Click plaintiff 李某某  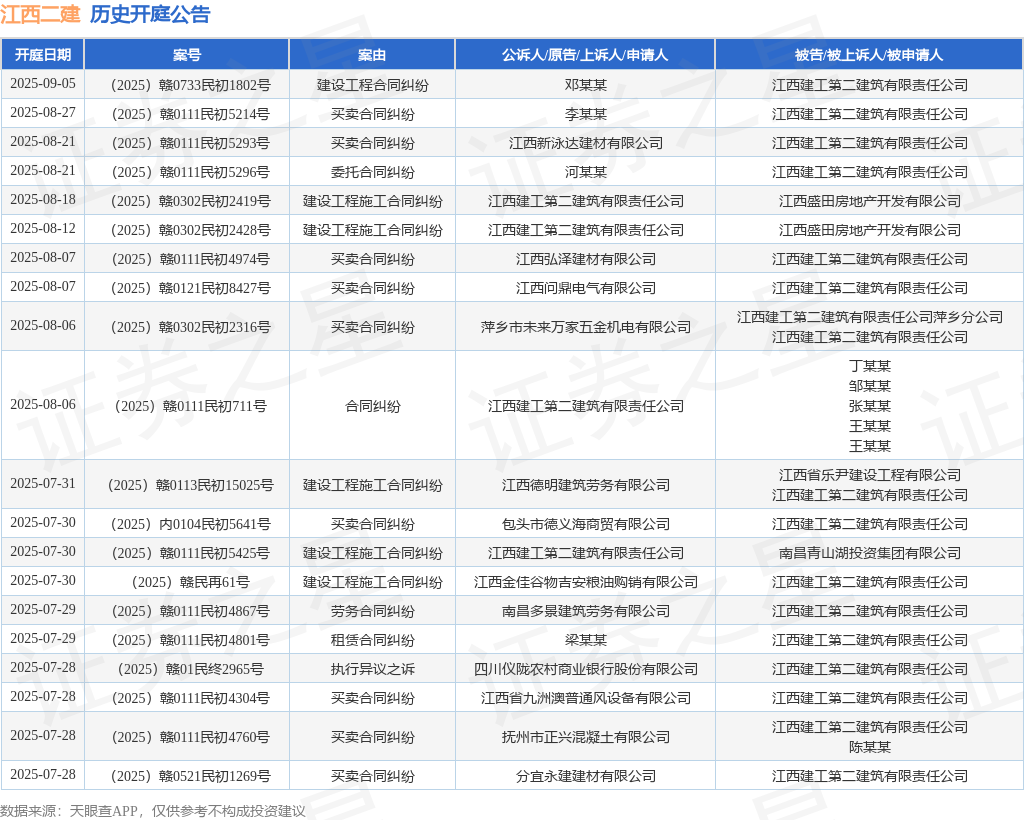[x=586, y=114]
